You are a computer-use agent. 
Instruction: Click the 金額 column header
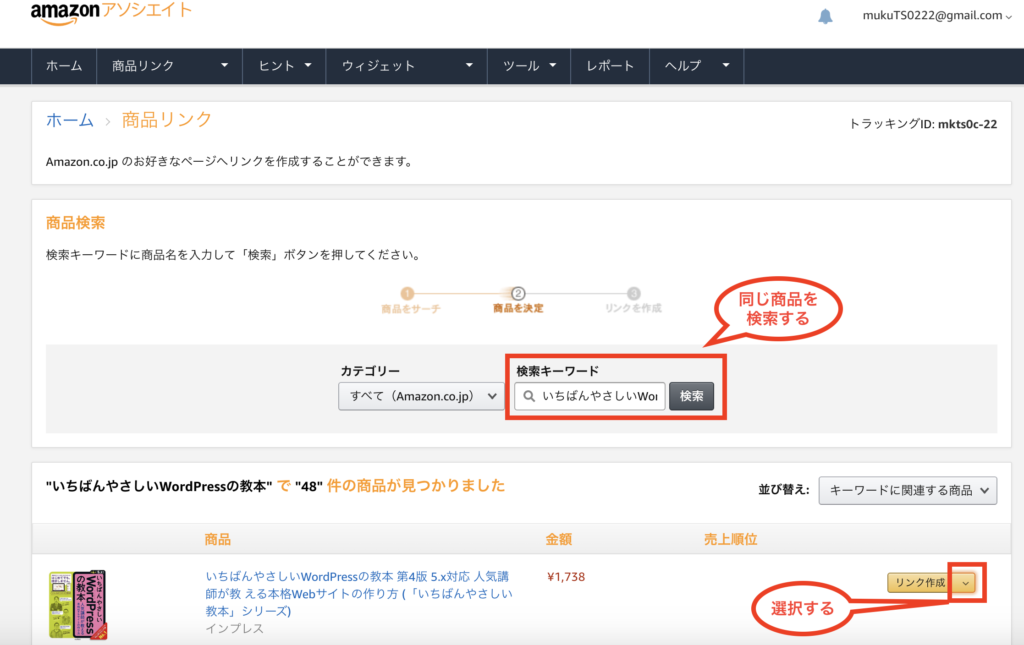tap(558, 539)
